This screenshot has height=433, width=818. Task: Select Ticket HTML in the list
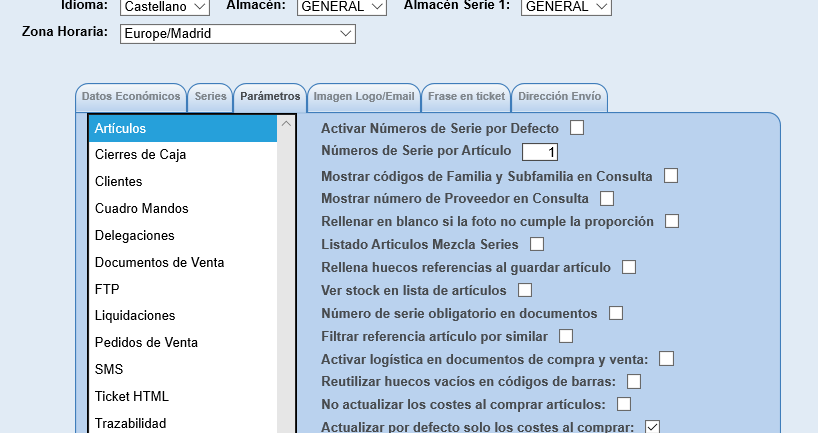183,396
